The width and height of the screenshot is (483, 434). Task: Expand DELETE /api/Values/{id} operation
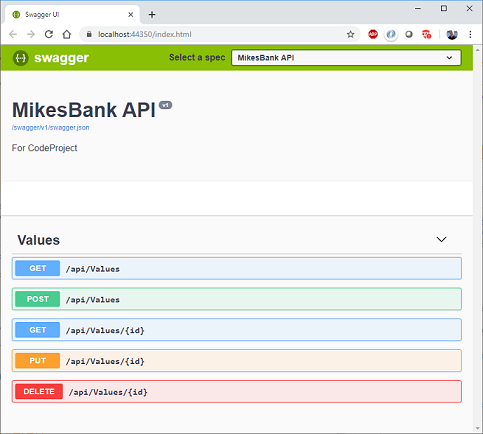237,391
